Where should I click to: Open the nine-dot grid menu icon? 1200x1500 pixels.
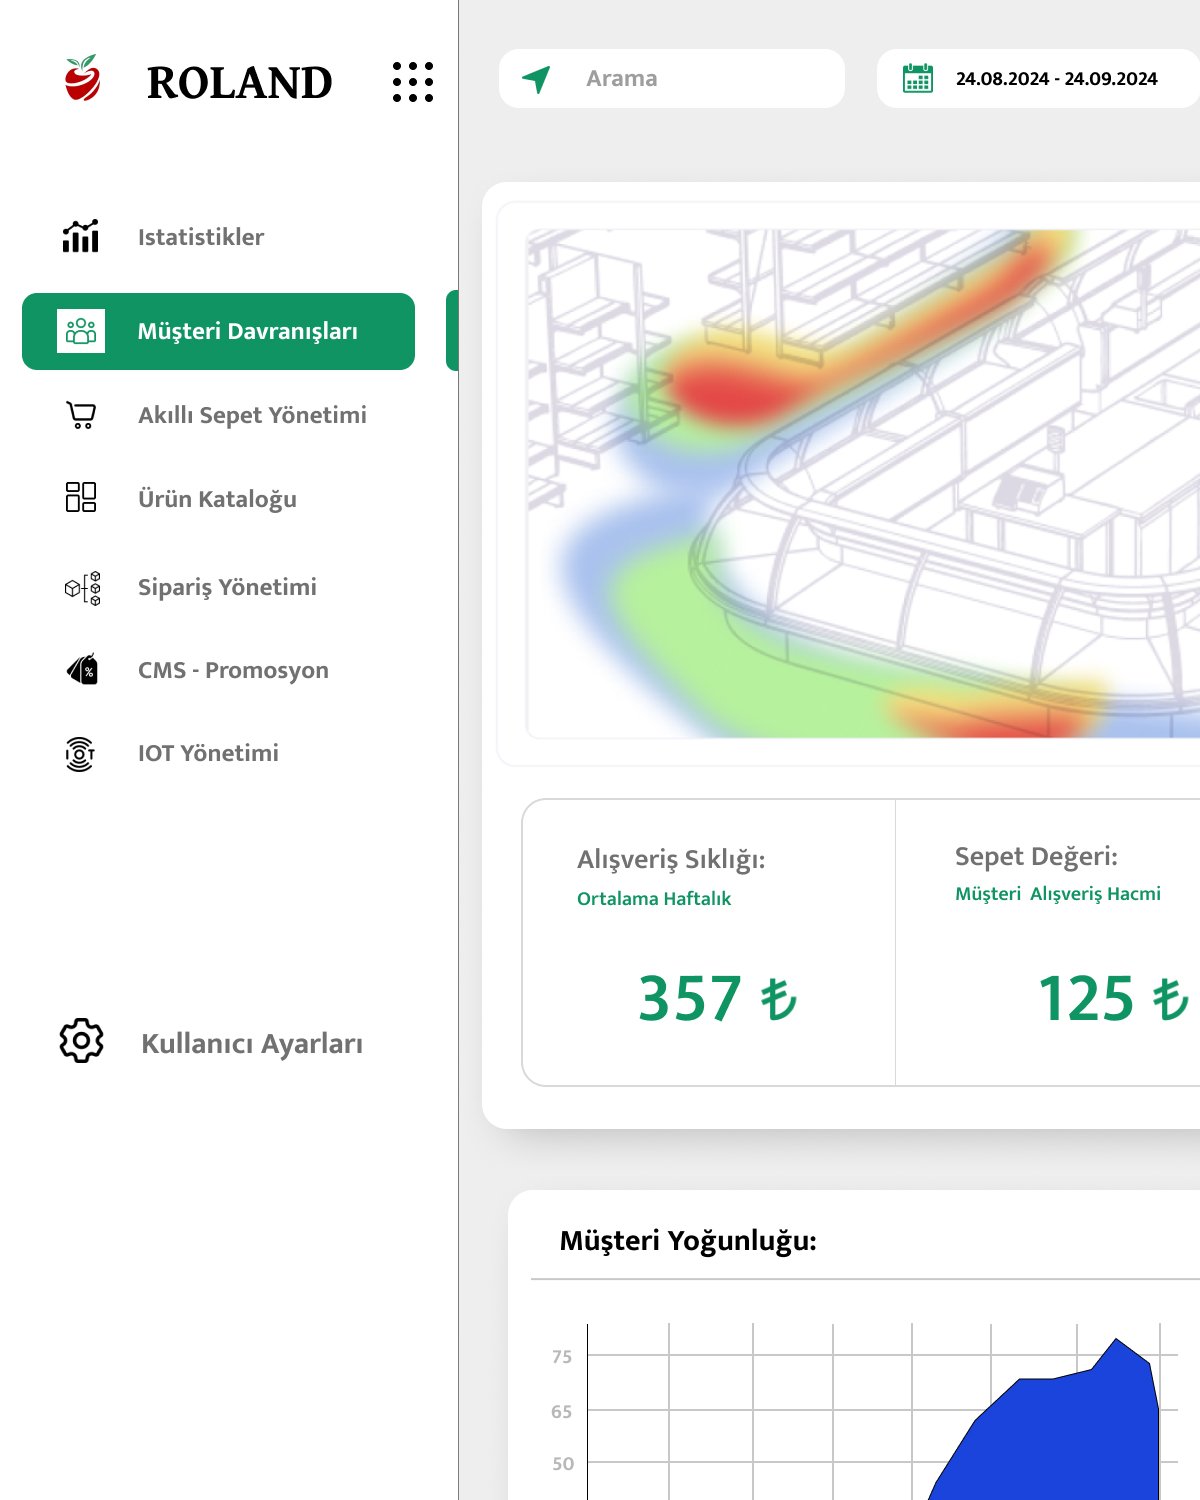coord(412,82)
